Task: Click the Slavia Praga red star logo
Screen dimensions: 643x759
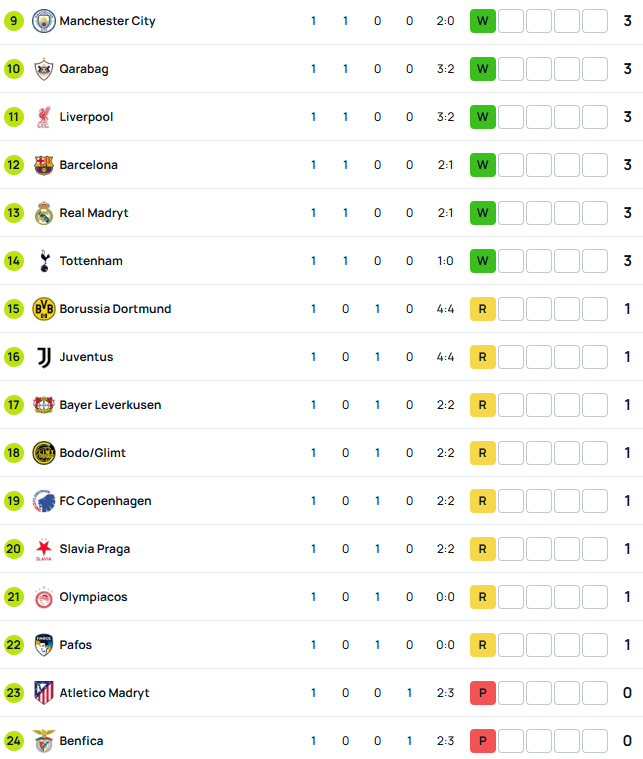Action: (44, 549)
